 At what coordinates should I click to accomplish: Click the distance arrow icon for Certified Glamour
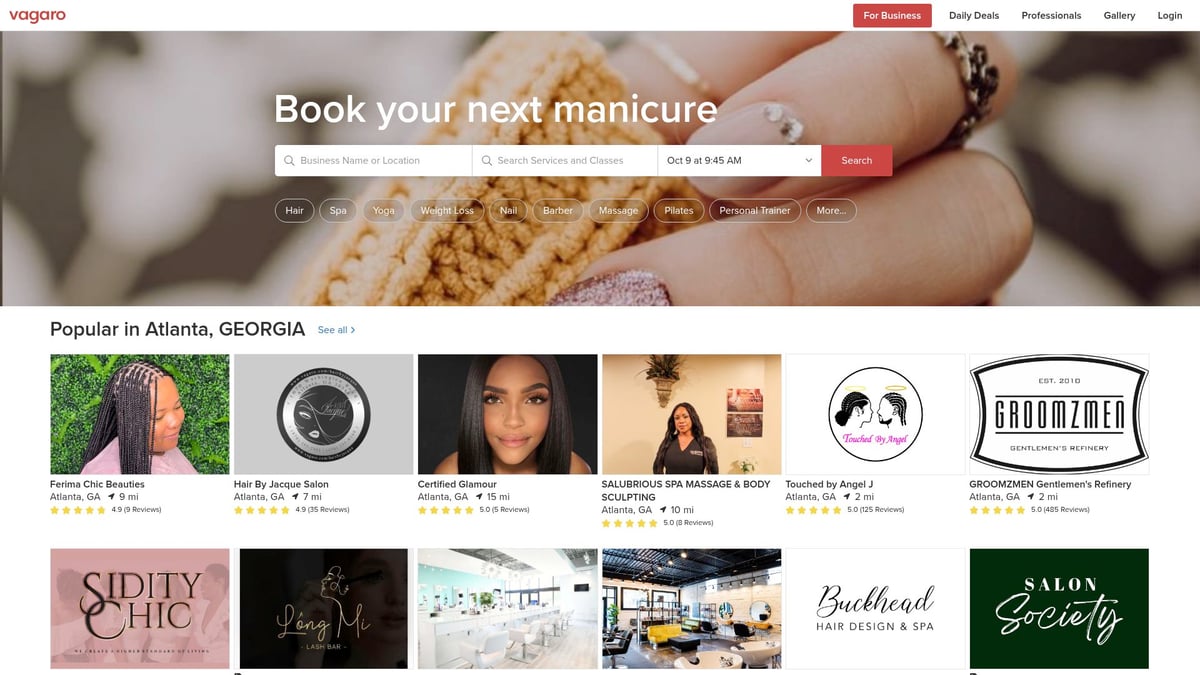point(478,497)
